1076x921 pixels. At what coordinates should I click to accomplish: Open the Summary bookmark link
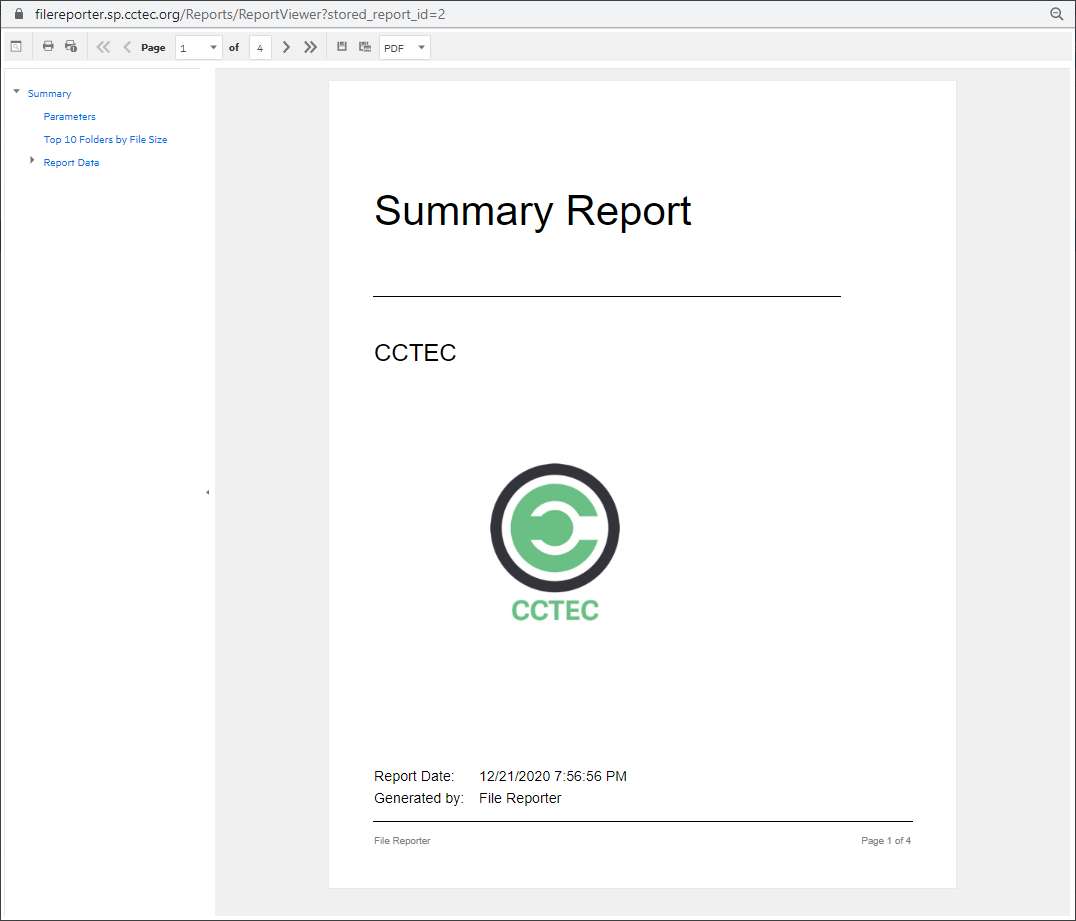coord(49,93)
